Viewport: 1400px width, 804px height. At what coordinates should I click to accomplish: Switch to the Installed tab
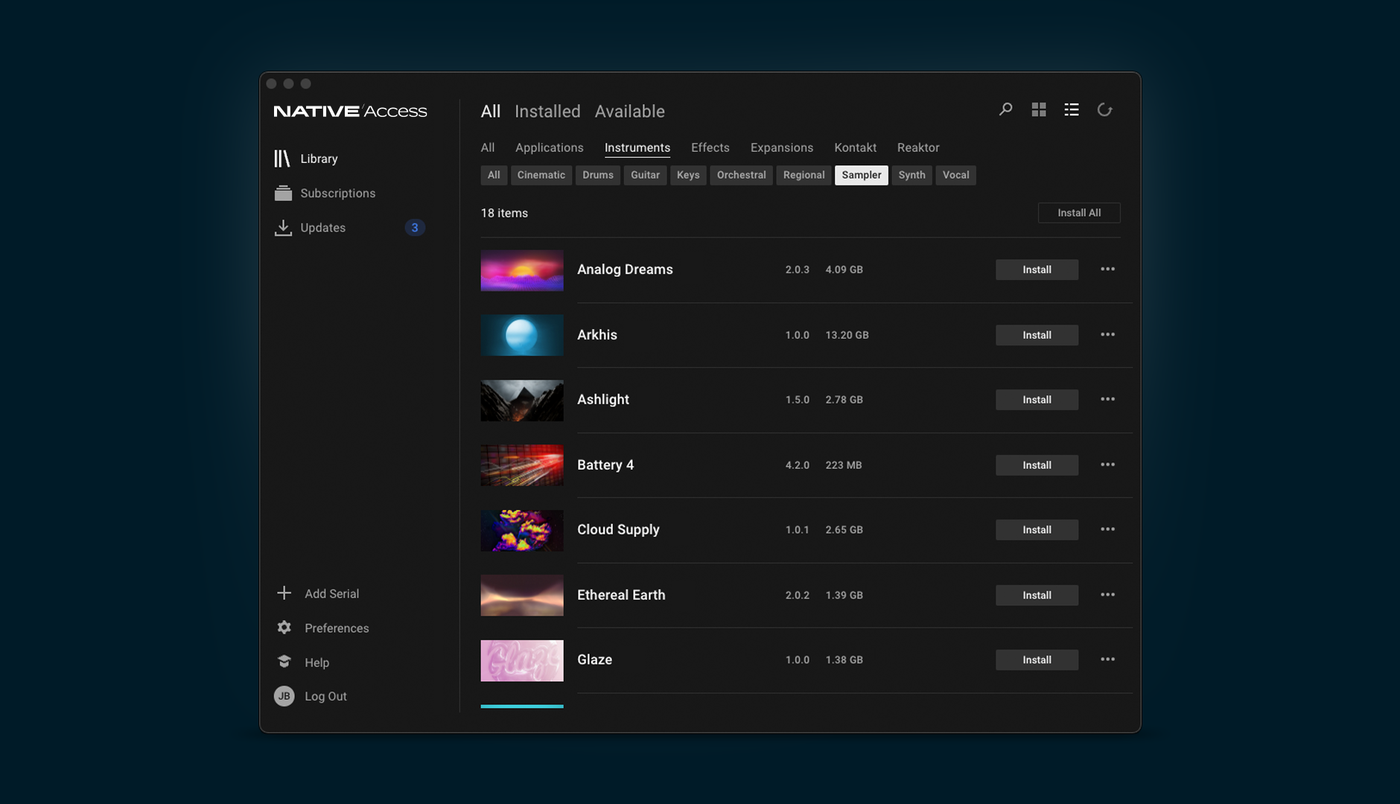[x=547, y=111]
